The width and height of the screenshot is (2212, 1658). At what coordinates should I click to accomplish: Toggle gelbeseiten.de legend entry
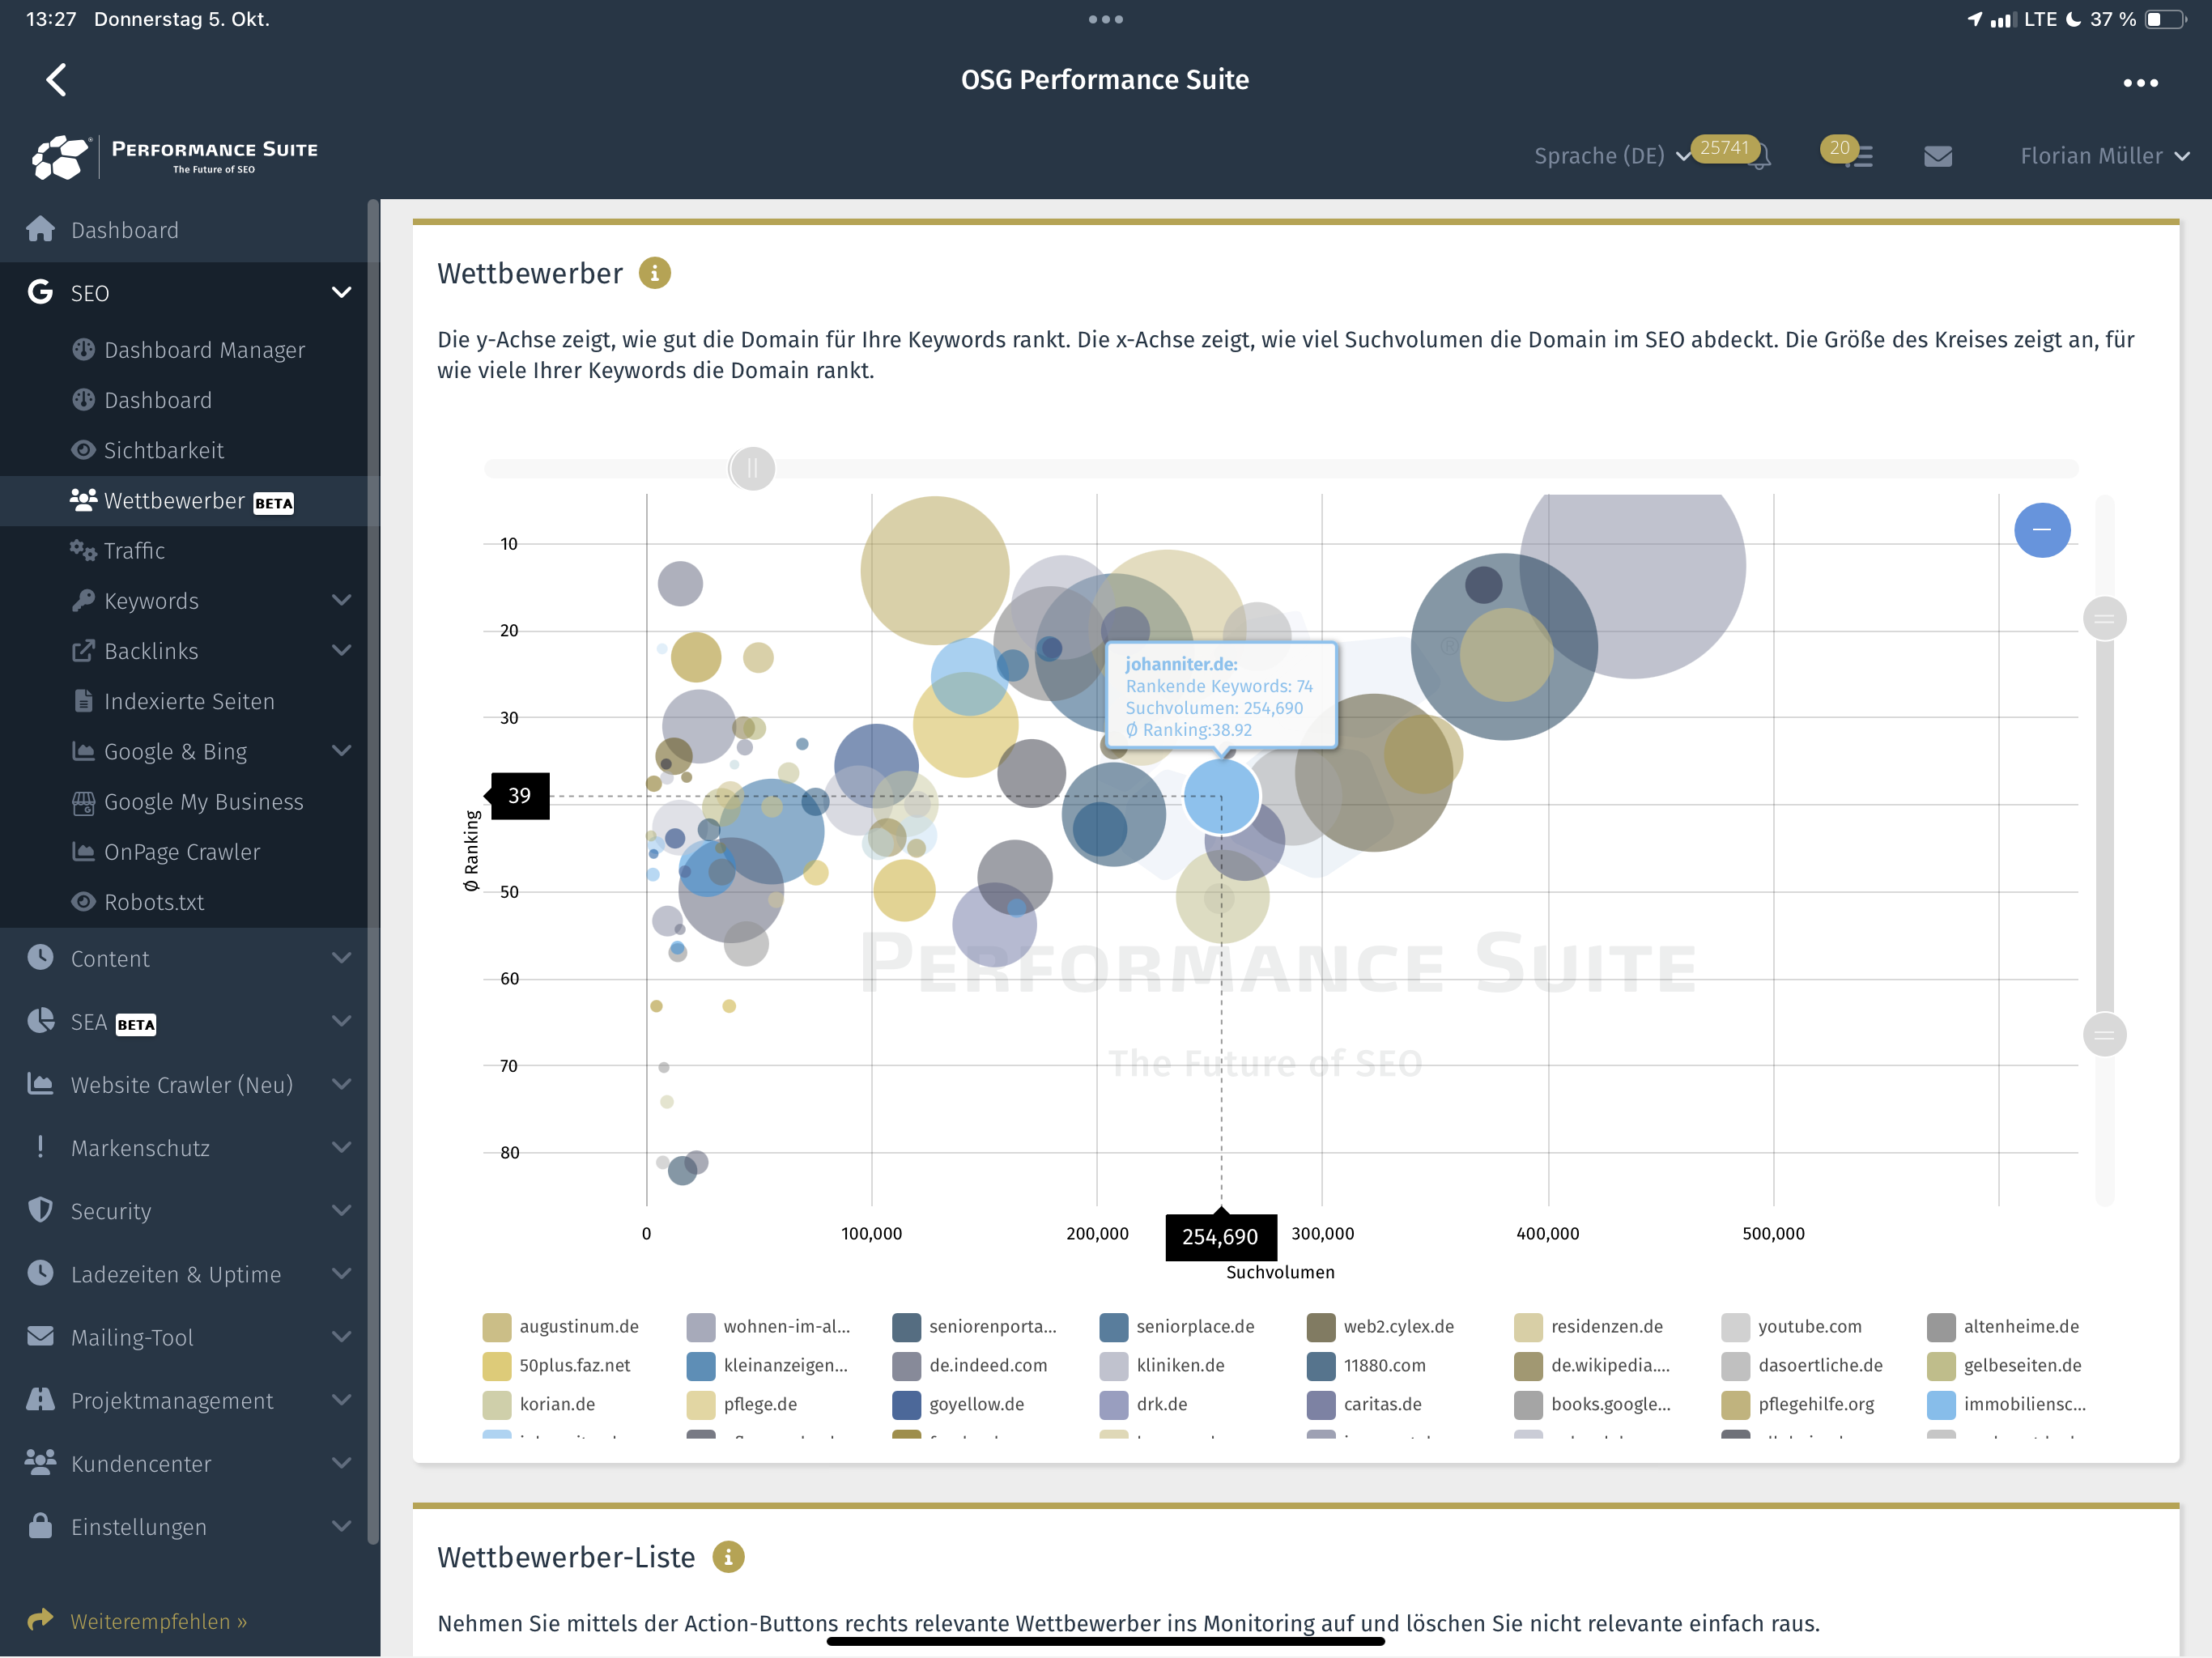tap(2005, 1365)
